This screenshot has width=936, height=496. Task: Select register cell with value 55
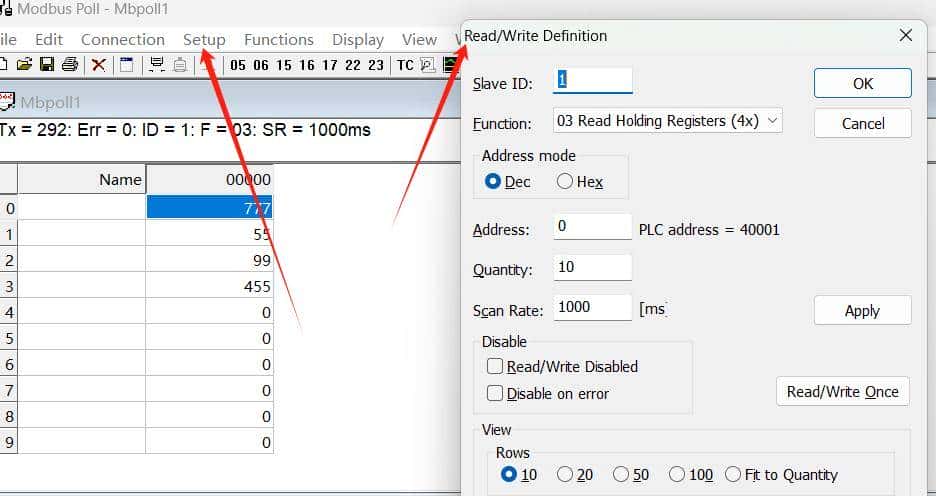210,234
